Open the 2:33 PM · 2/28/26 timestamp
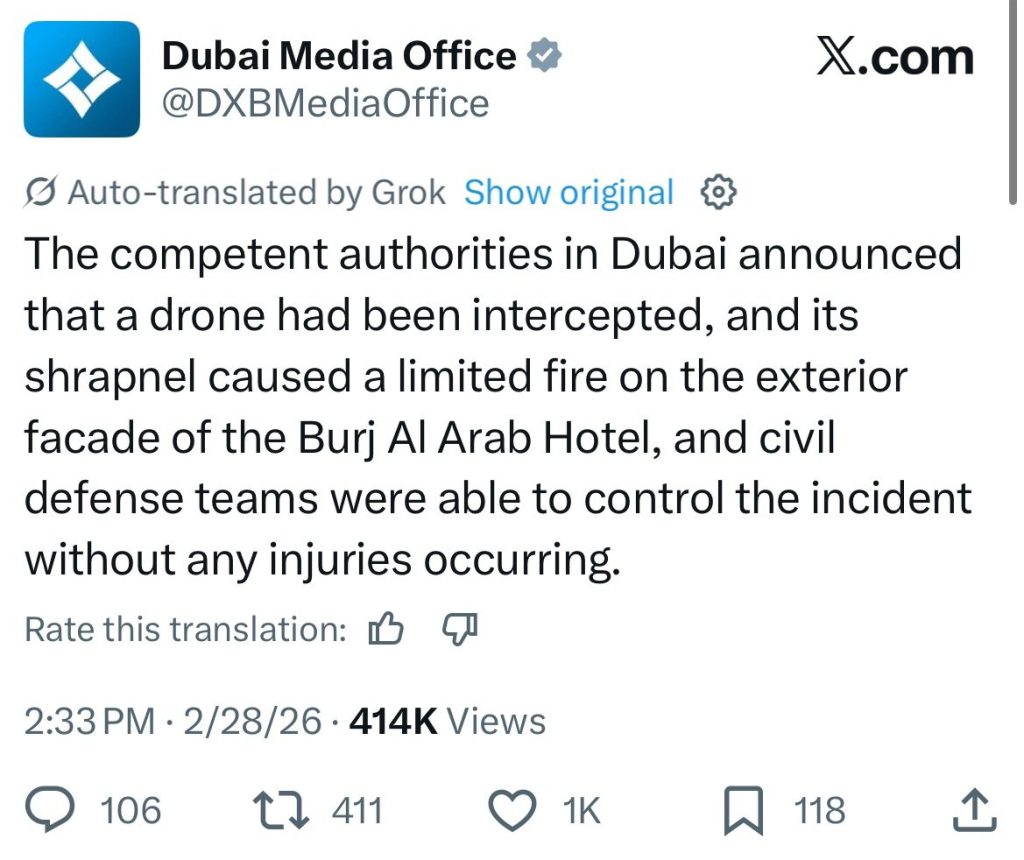Viewport: 1024px width, 860px height. pyautogui.click(x=172, y=721)
